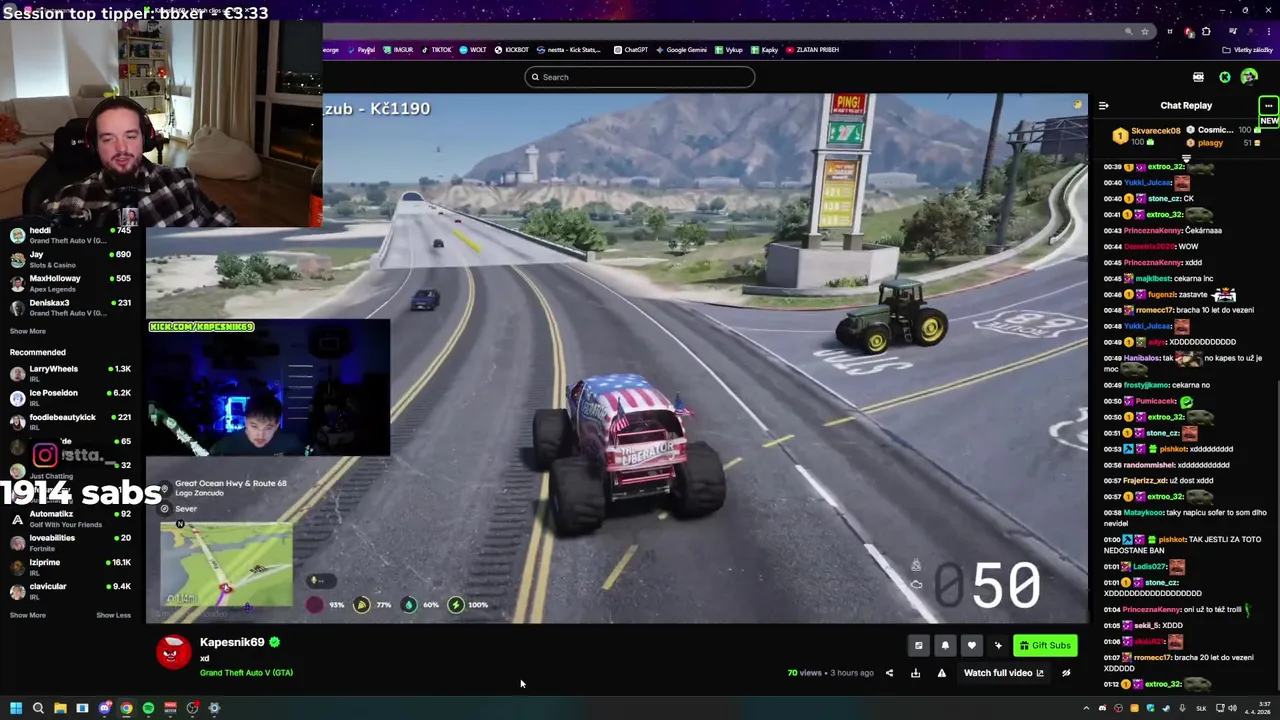Click the green Kick logo icon in header
1280x720 pixels.
tap(1225, 77)
